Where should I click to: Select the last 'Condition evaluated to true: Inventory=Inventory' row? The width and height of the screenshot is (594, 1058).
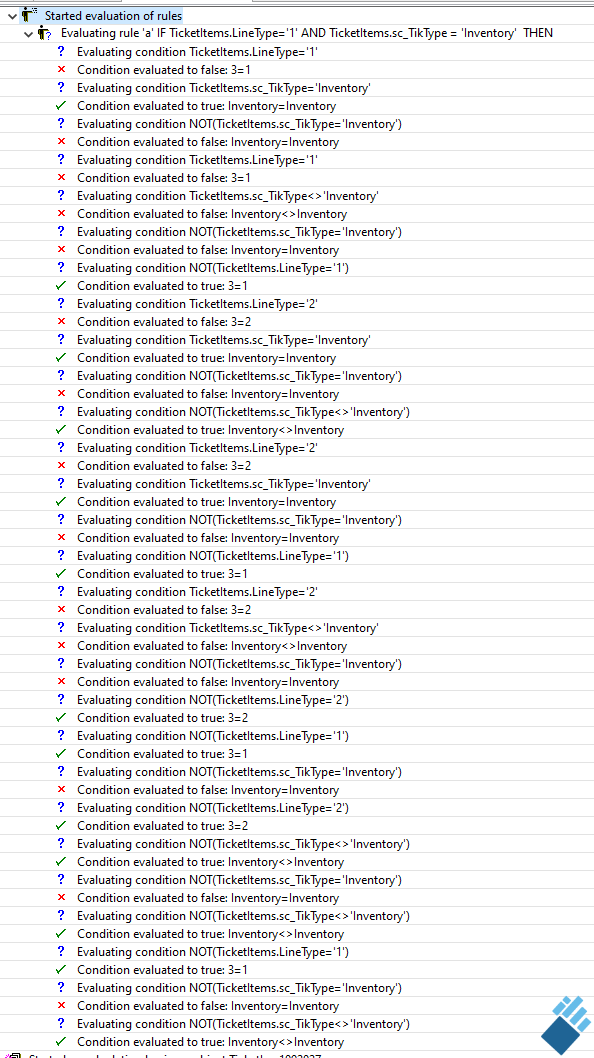[x=207, y=502]
